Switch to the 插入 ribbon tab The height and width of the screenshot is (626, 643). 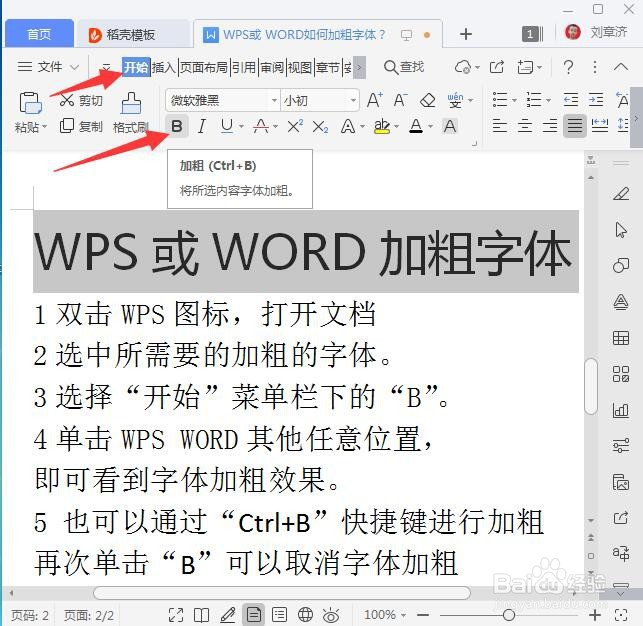pyautogui.click(x=164, y=67)
